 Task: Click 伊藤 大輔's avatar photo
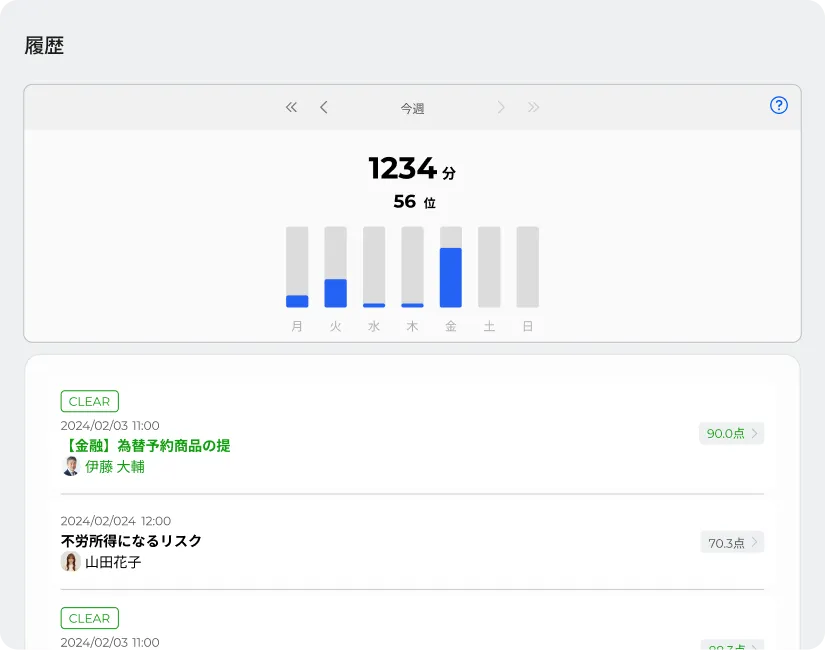71,466
